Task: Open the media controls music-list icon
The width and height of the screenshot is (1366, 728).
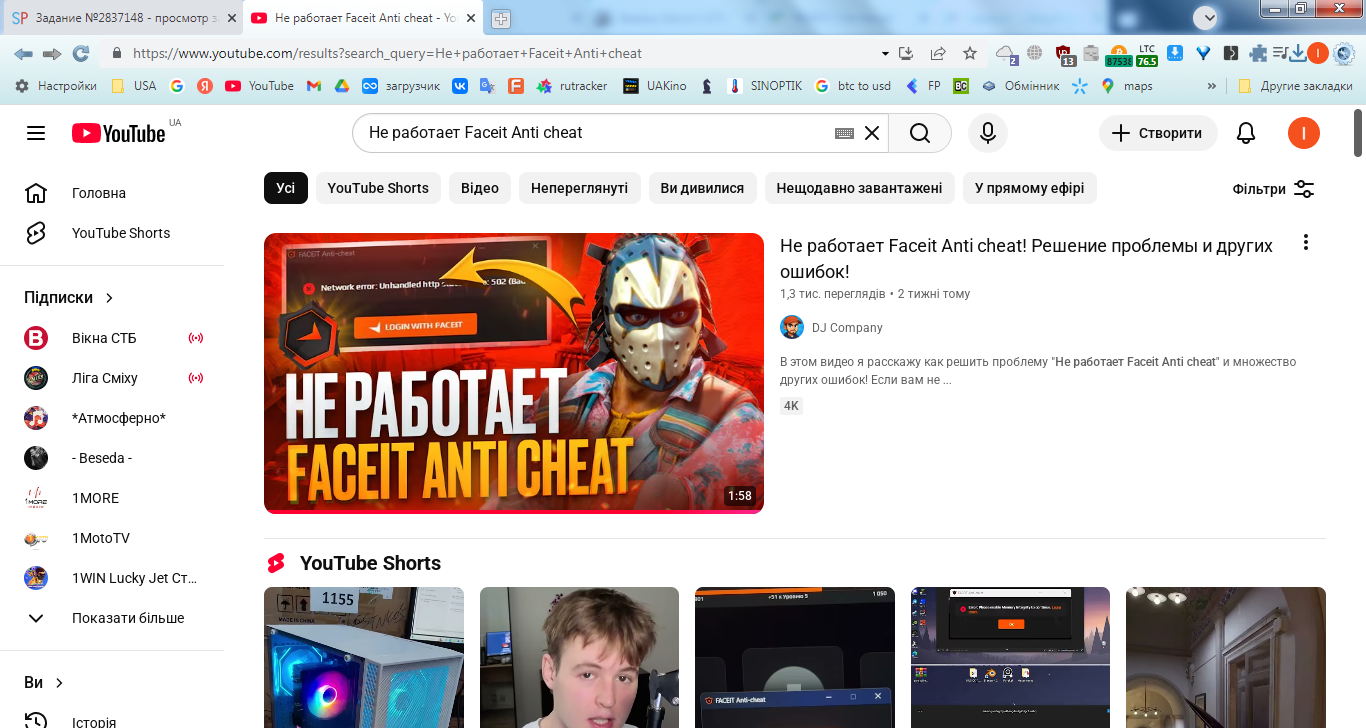Action: pyautogui.click(x=1280, y=53)
